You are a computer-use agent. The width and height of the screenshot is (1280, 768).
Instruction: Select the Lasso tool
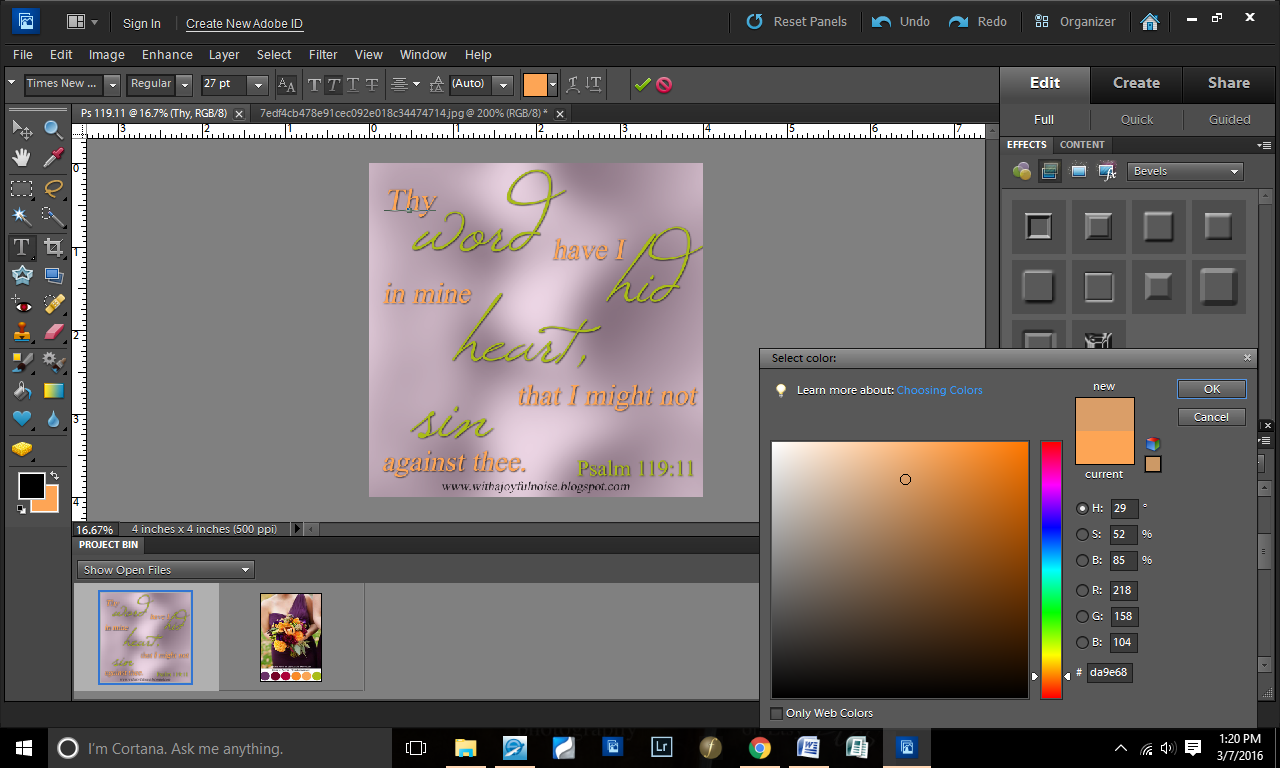coord(53,188)
